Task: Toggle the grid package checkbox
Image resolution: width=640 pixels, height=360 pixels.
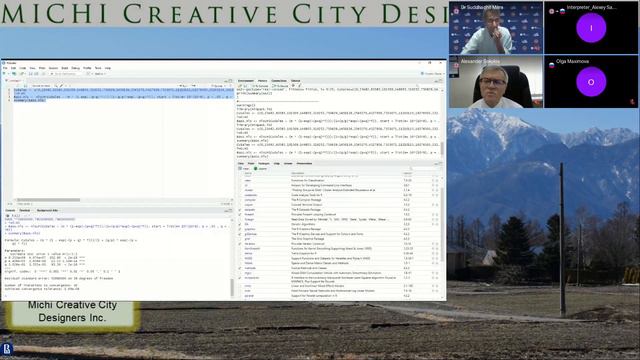Action: [240, 239]
